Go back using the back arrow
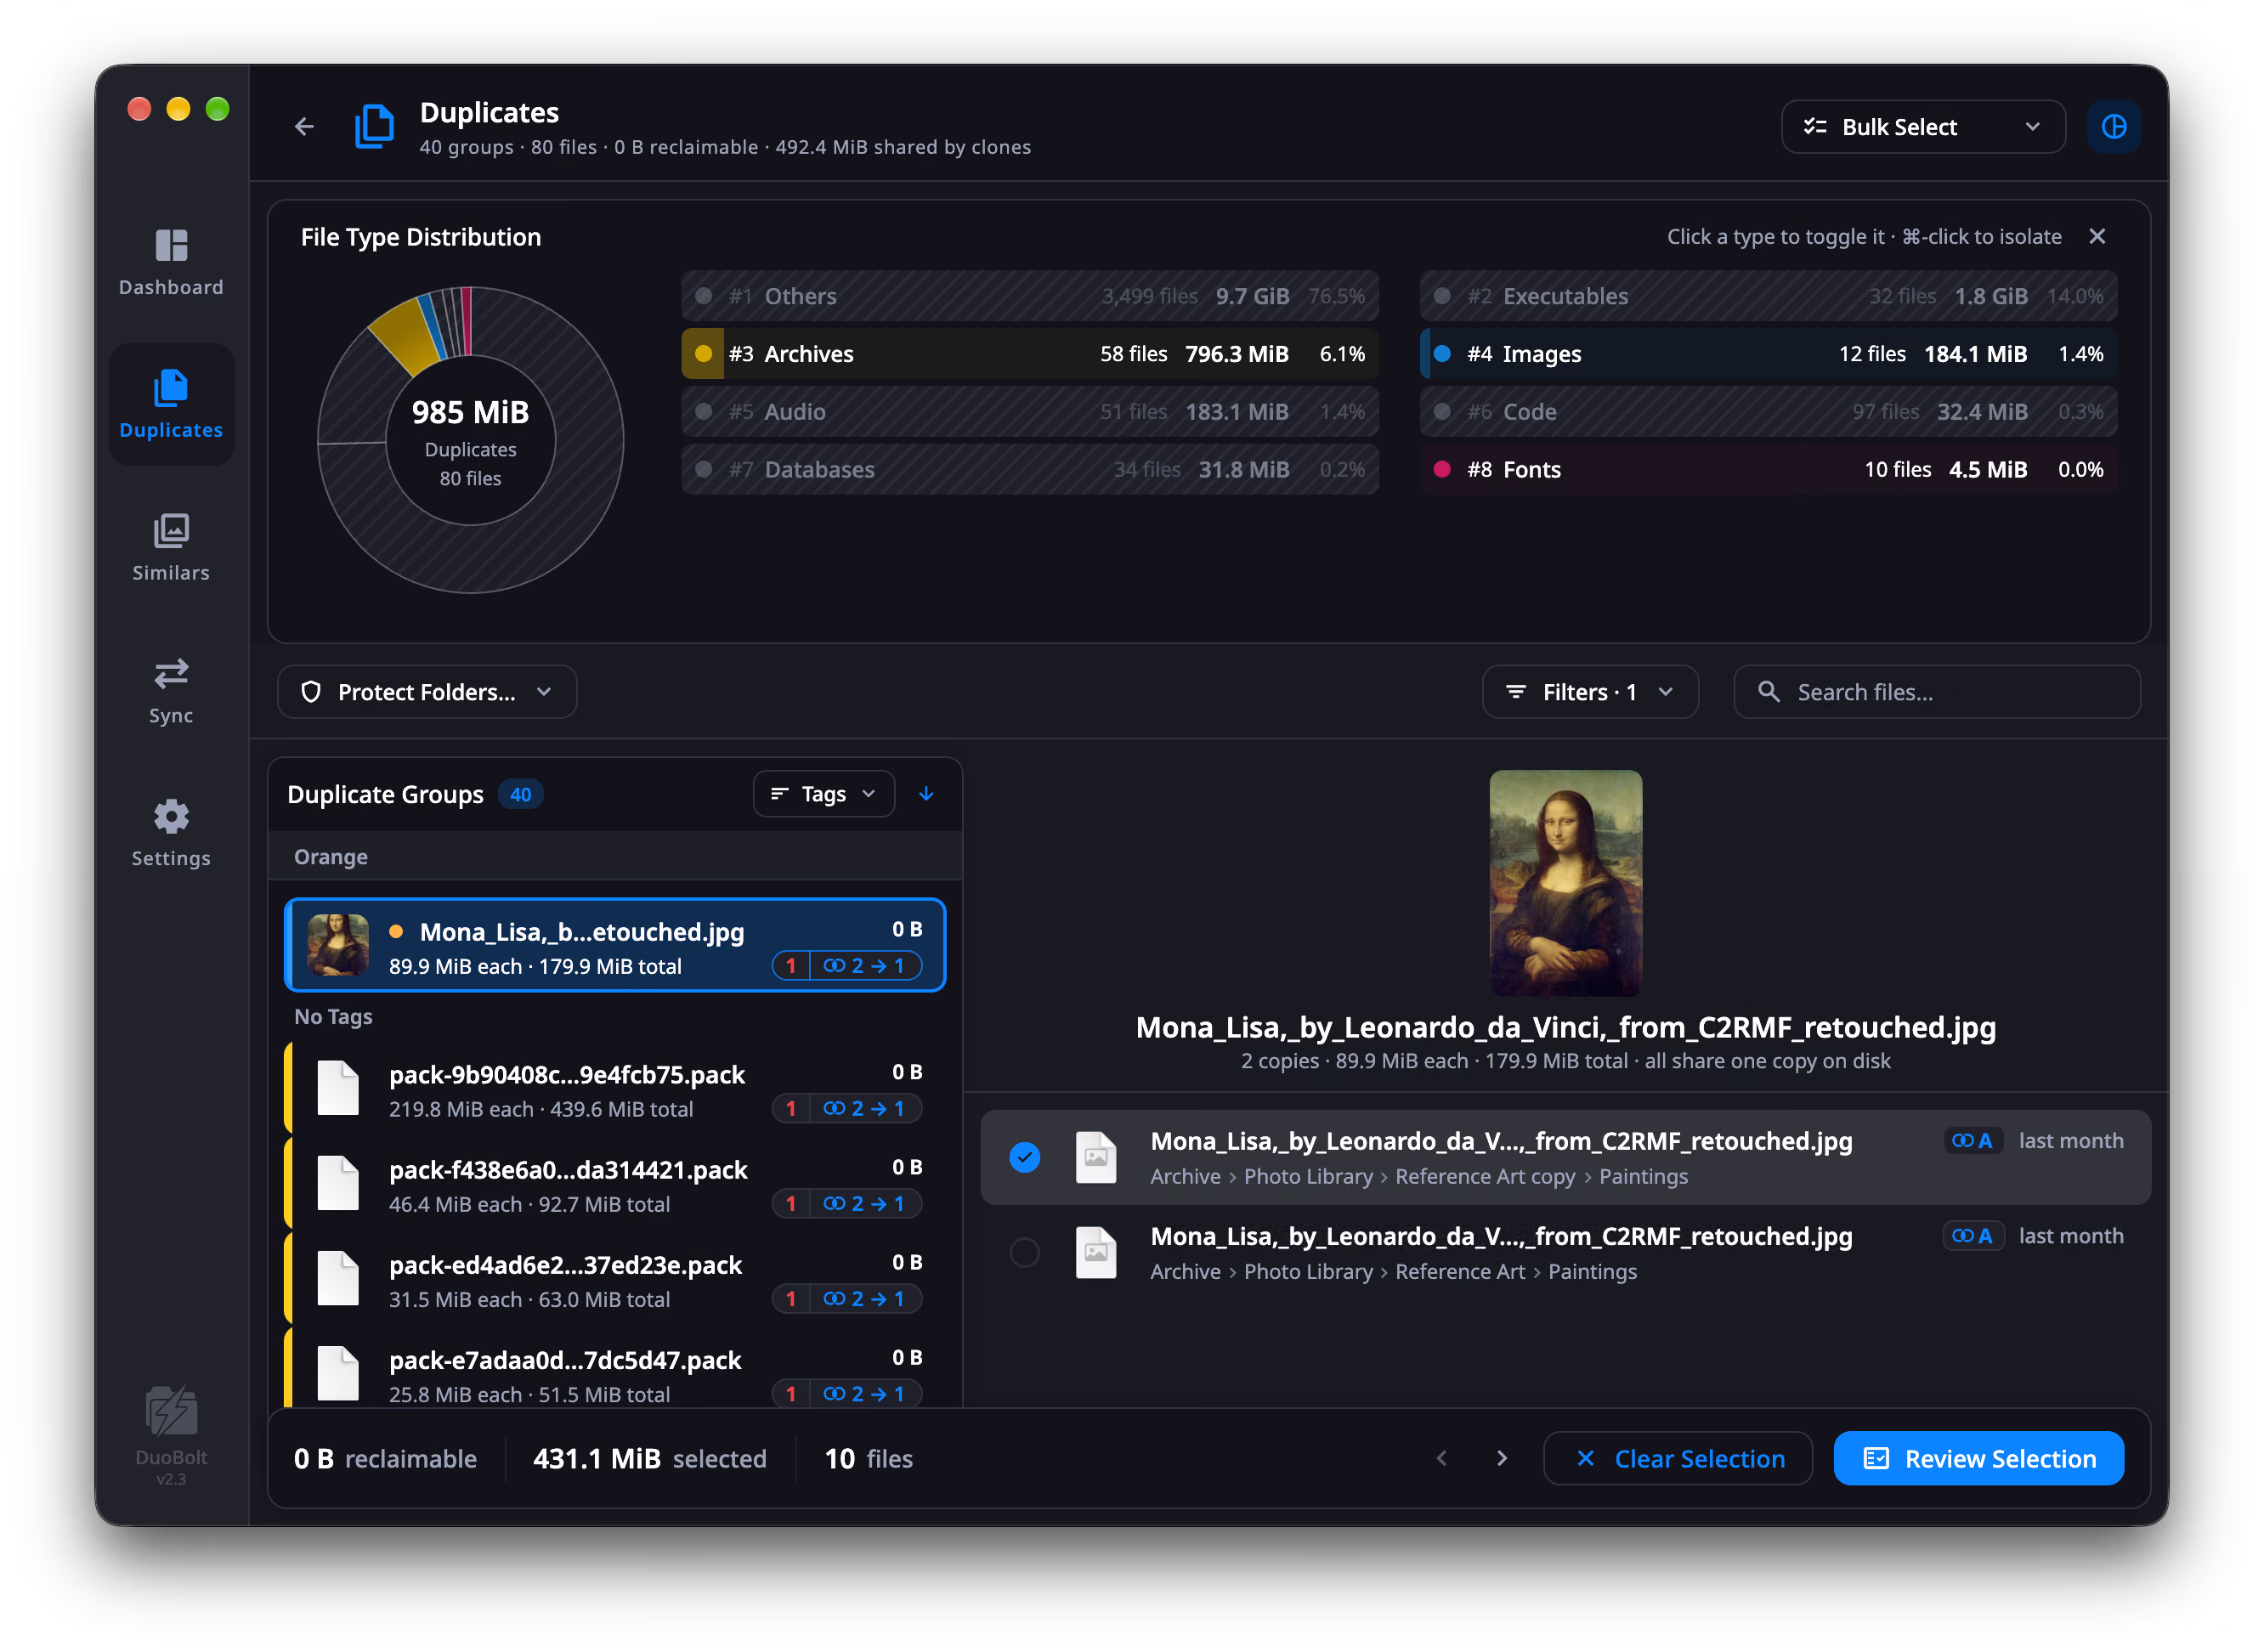 pyautogui.click(x=304, y=127)
